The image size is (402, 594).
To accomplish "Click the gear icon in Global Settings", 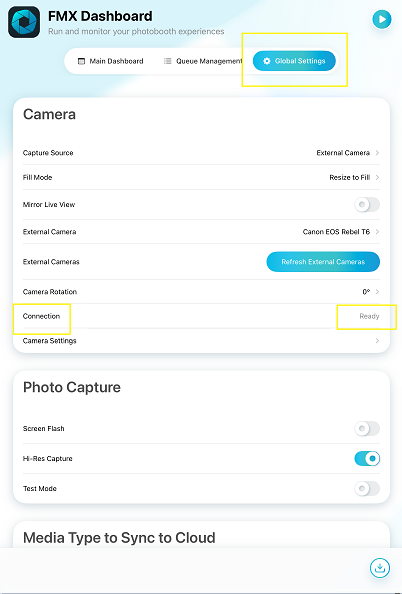I will (267, 61).
